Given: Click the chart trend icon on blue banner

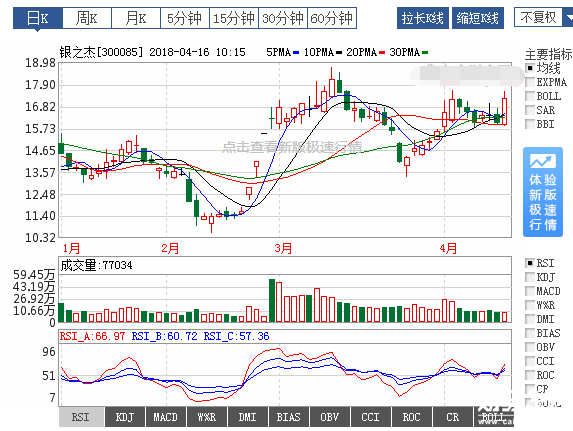Looking at the screenshot, I should tap(543, 161).
